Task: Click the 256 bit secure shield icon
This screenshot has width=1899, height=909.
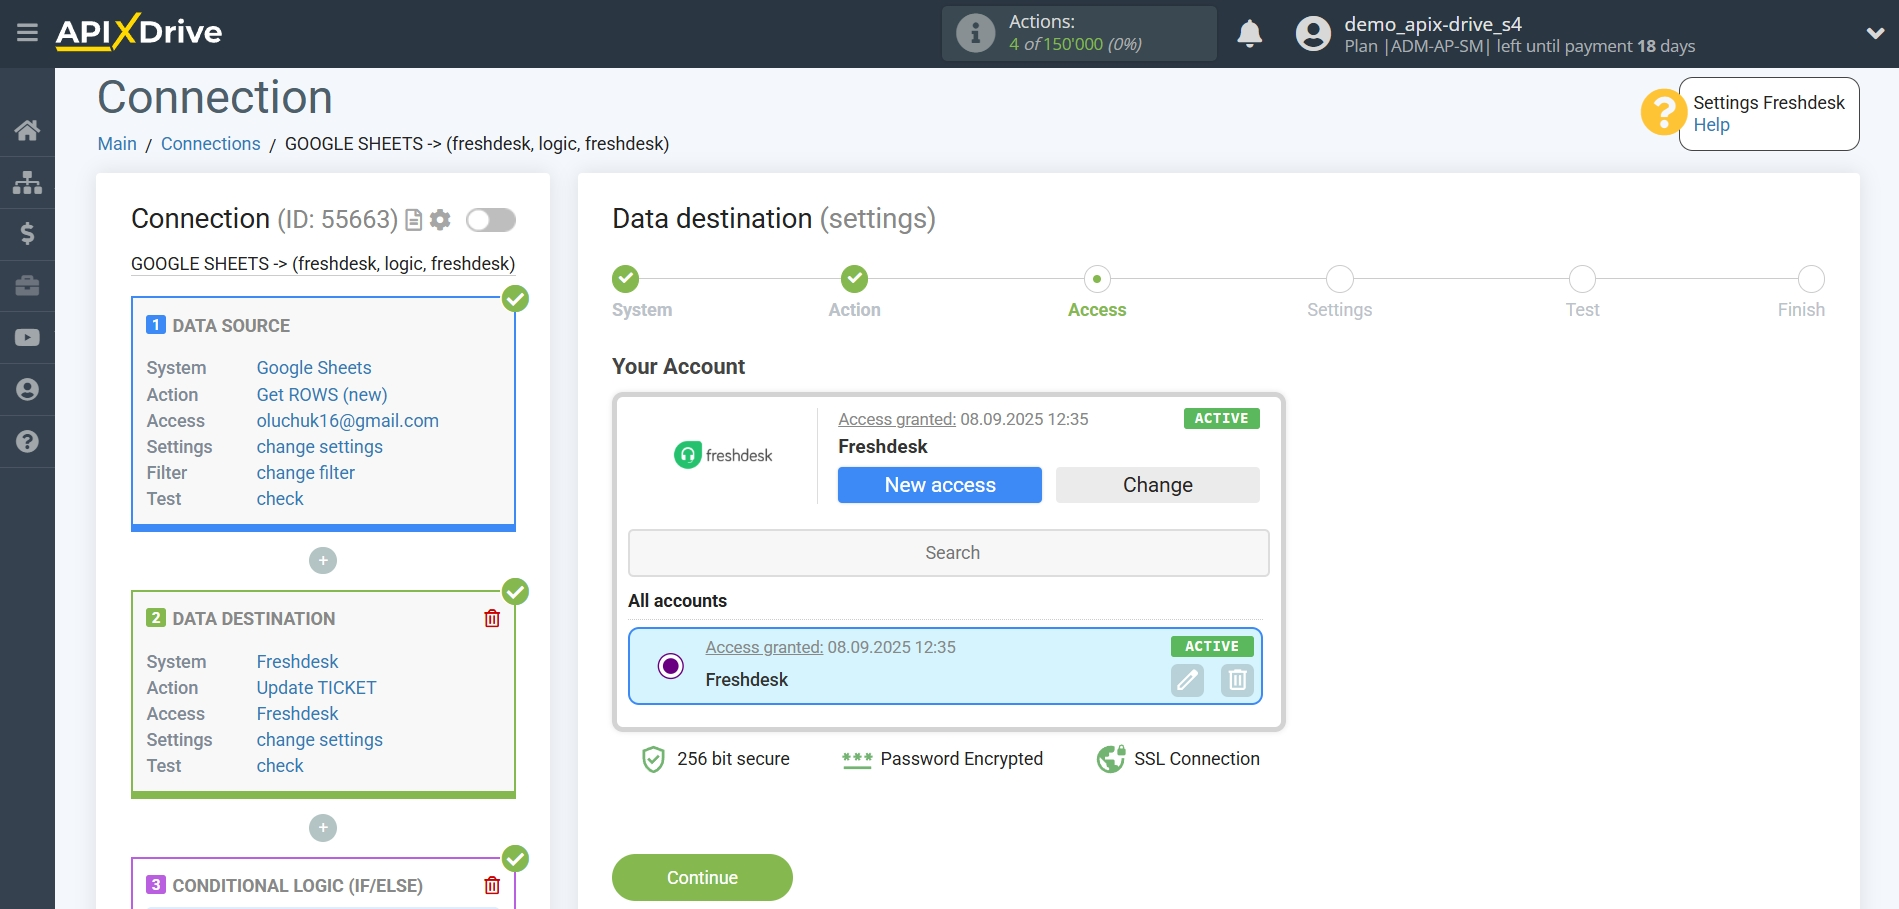Action: point(653,760)
